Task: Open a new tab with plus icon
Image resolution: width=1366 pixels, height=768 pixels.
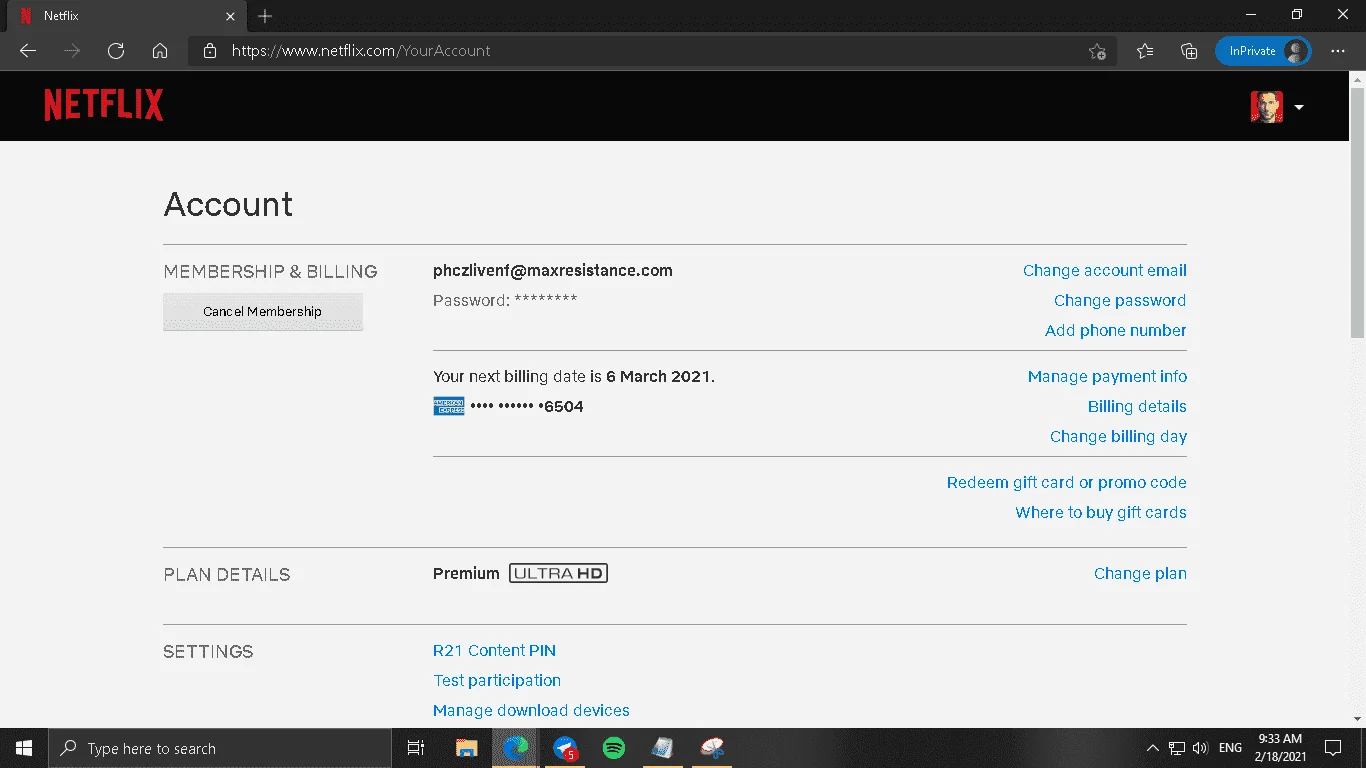Action: pos(264,16)
